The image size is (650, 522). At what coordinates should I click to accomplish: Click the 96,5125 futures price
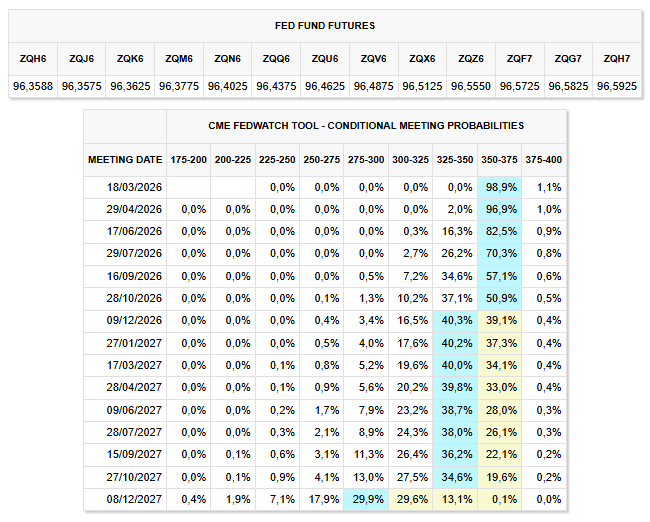click(x=422, y=86)
